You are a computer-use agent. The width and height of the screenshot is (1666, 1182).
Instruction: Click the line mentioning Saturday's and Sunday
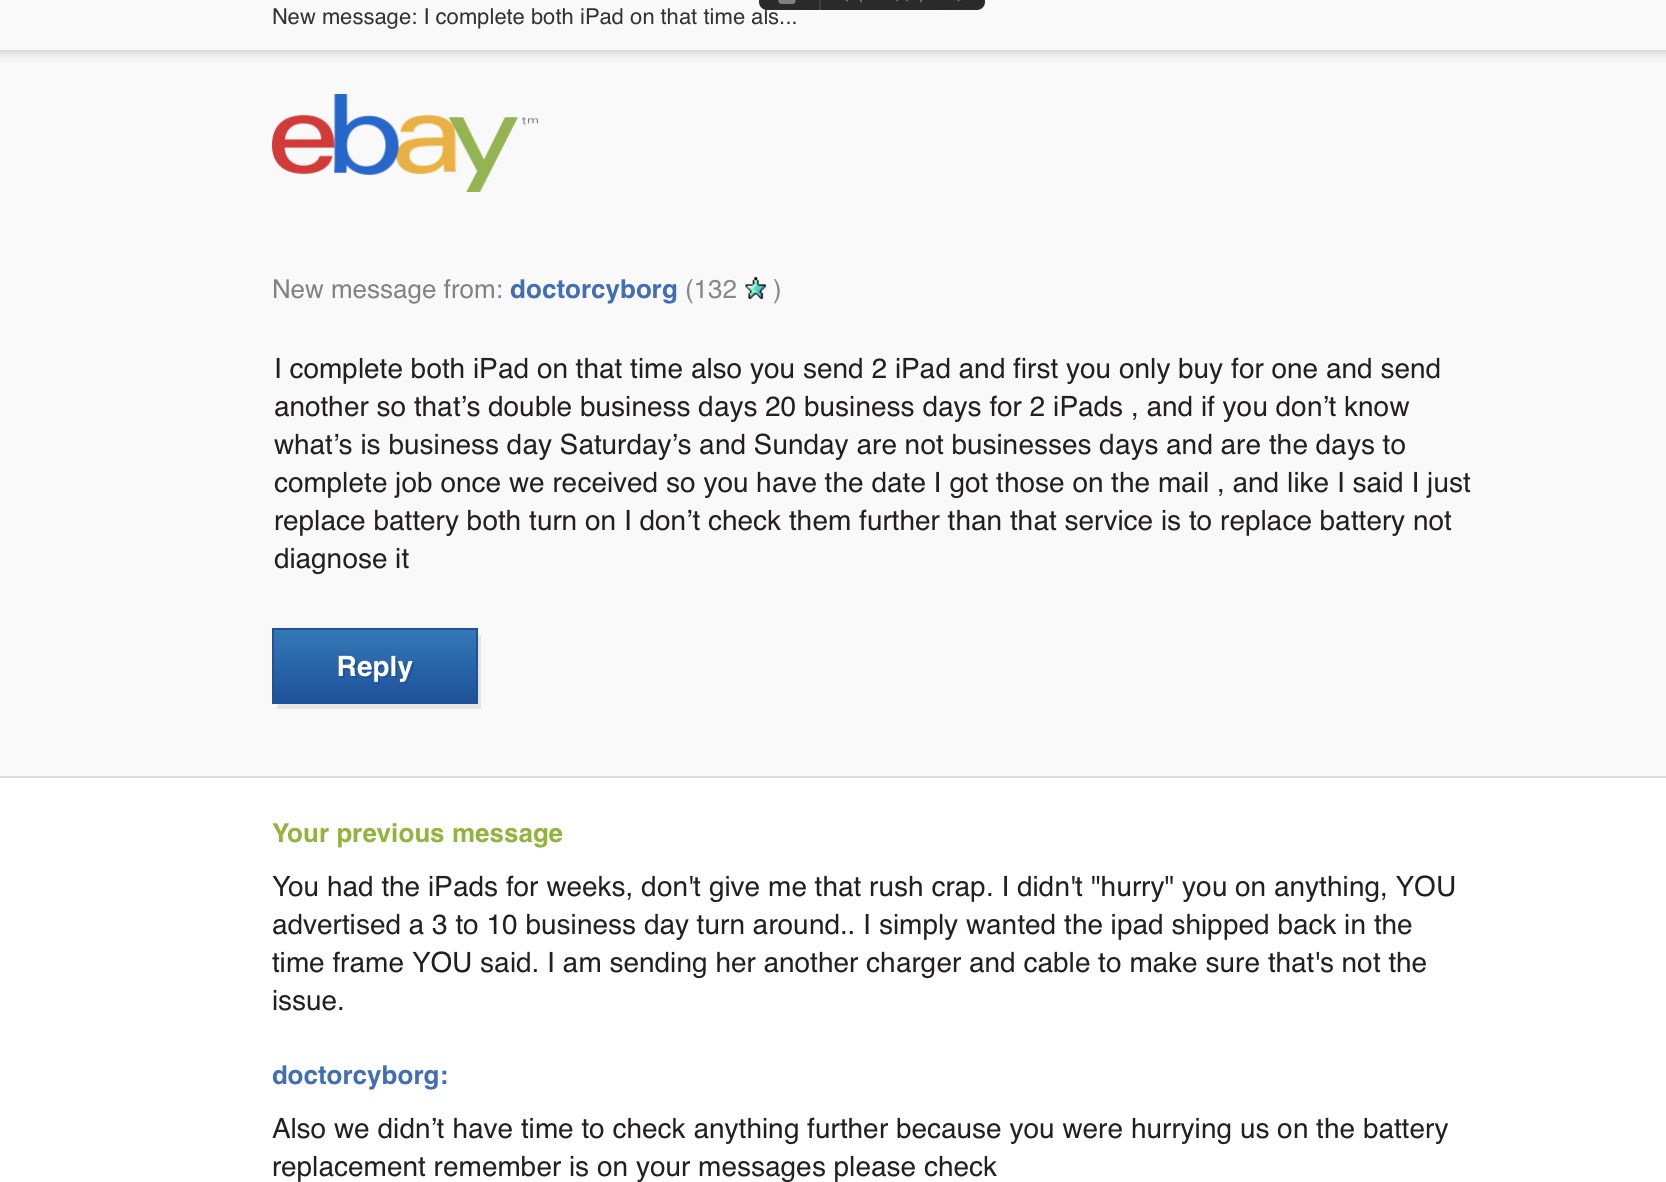click(x=840, y=445)
